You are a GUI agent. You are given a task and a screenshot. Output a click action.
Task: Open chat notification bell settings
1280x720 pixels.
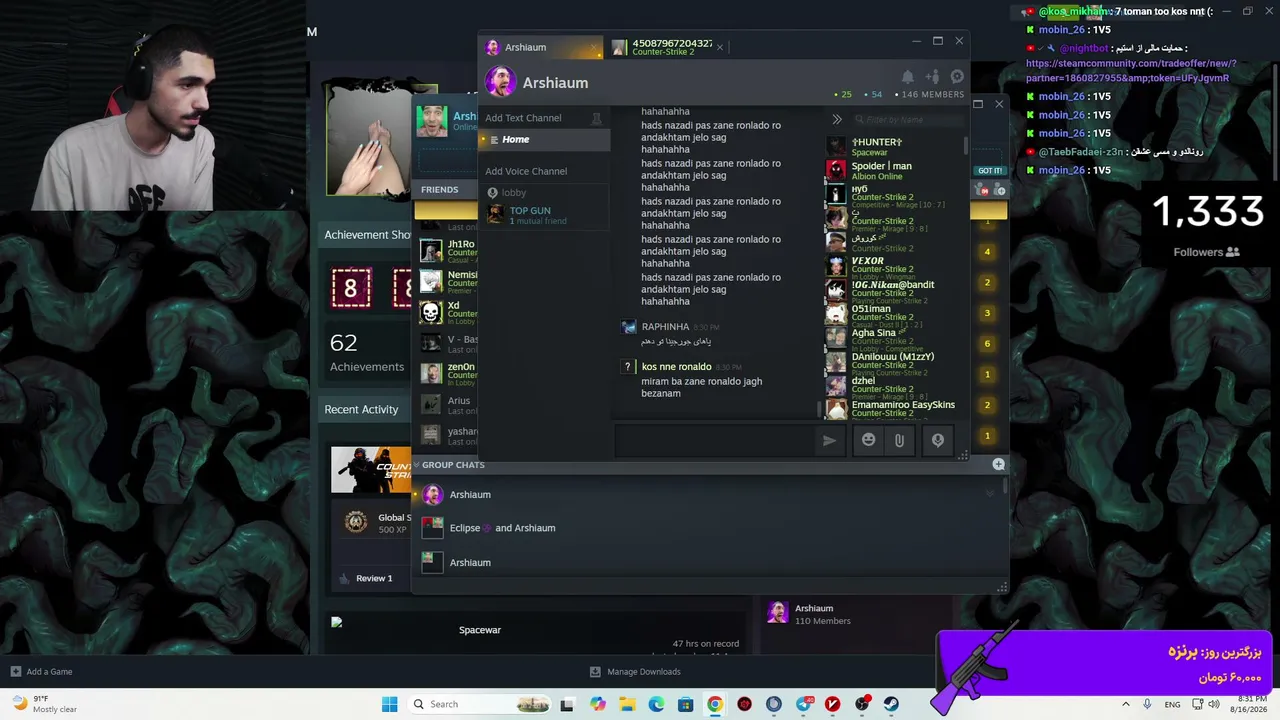point(908,77)
